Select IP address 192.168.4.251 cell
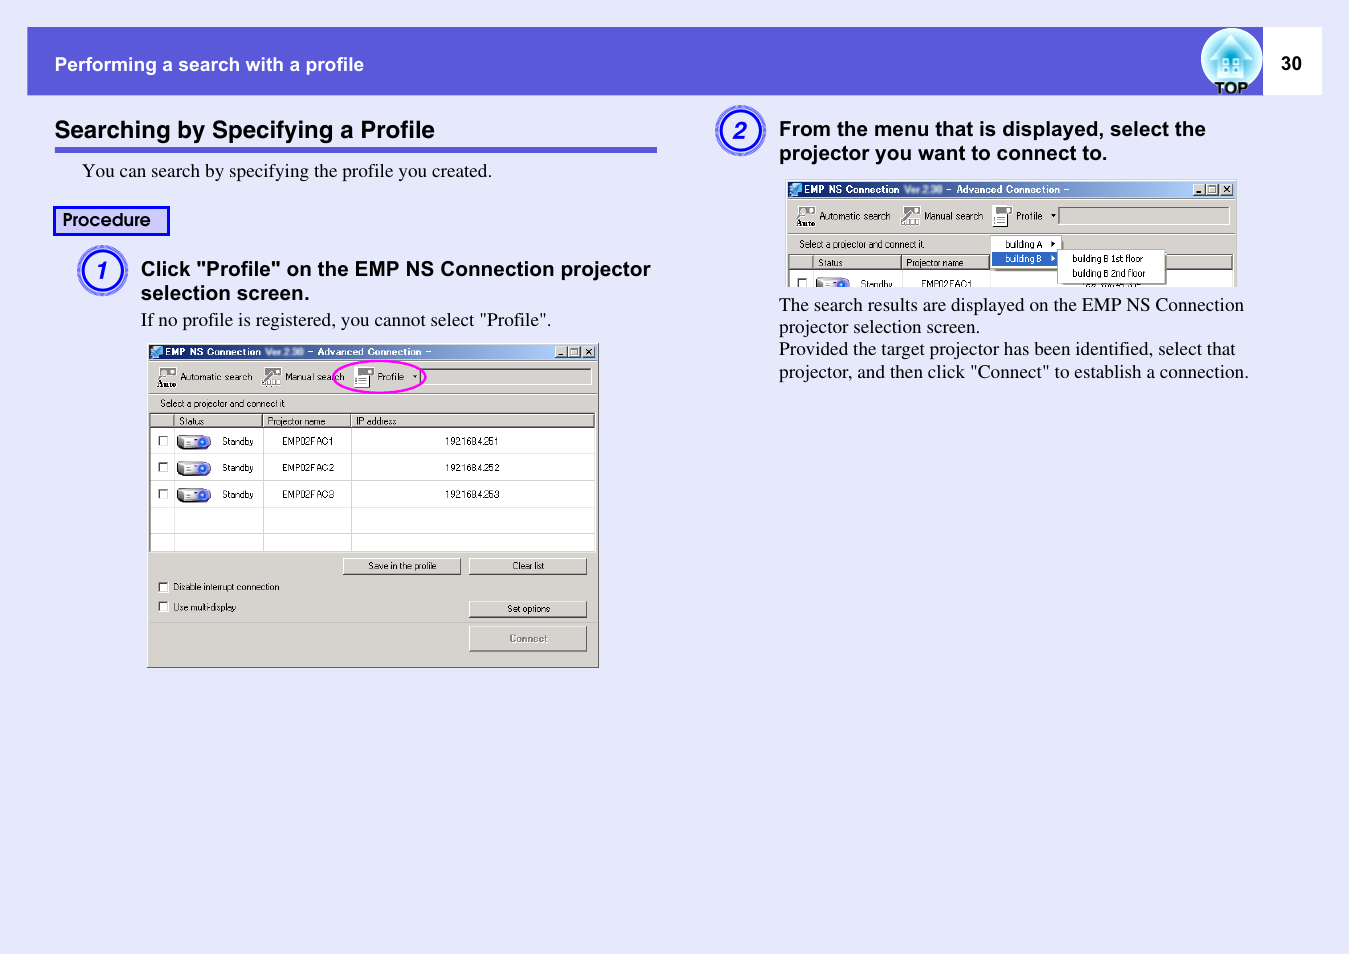The height and width of the screenshot is (954, 1350). point(472,441)
